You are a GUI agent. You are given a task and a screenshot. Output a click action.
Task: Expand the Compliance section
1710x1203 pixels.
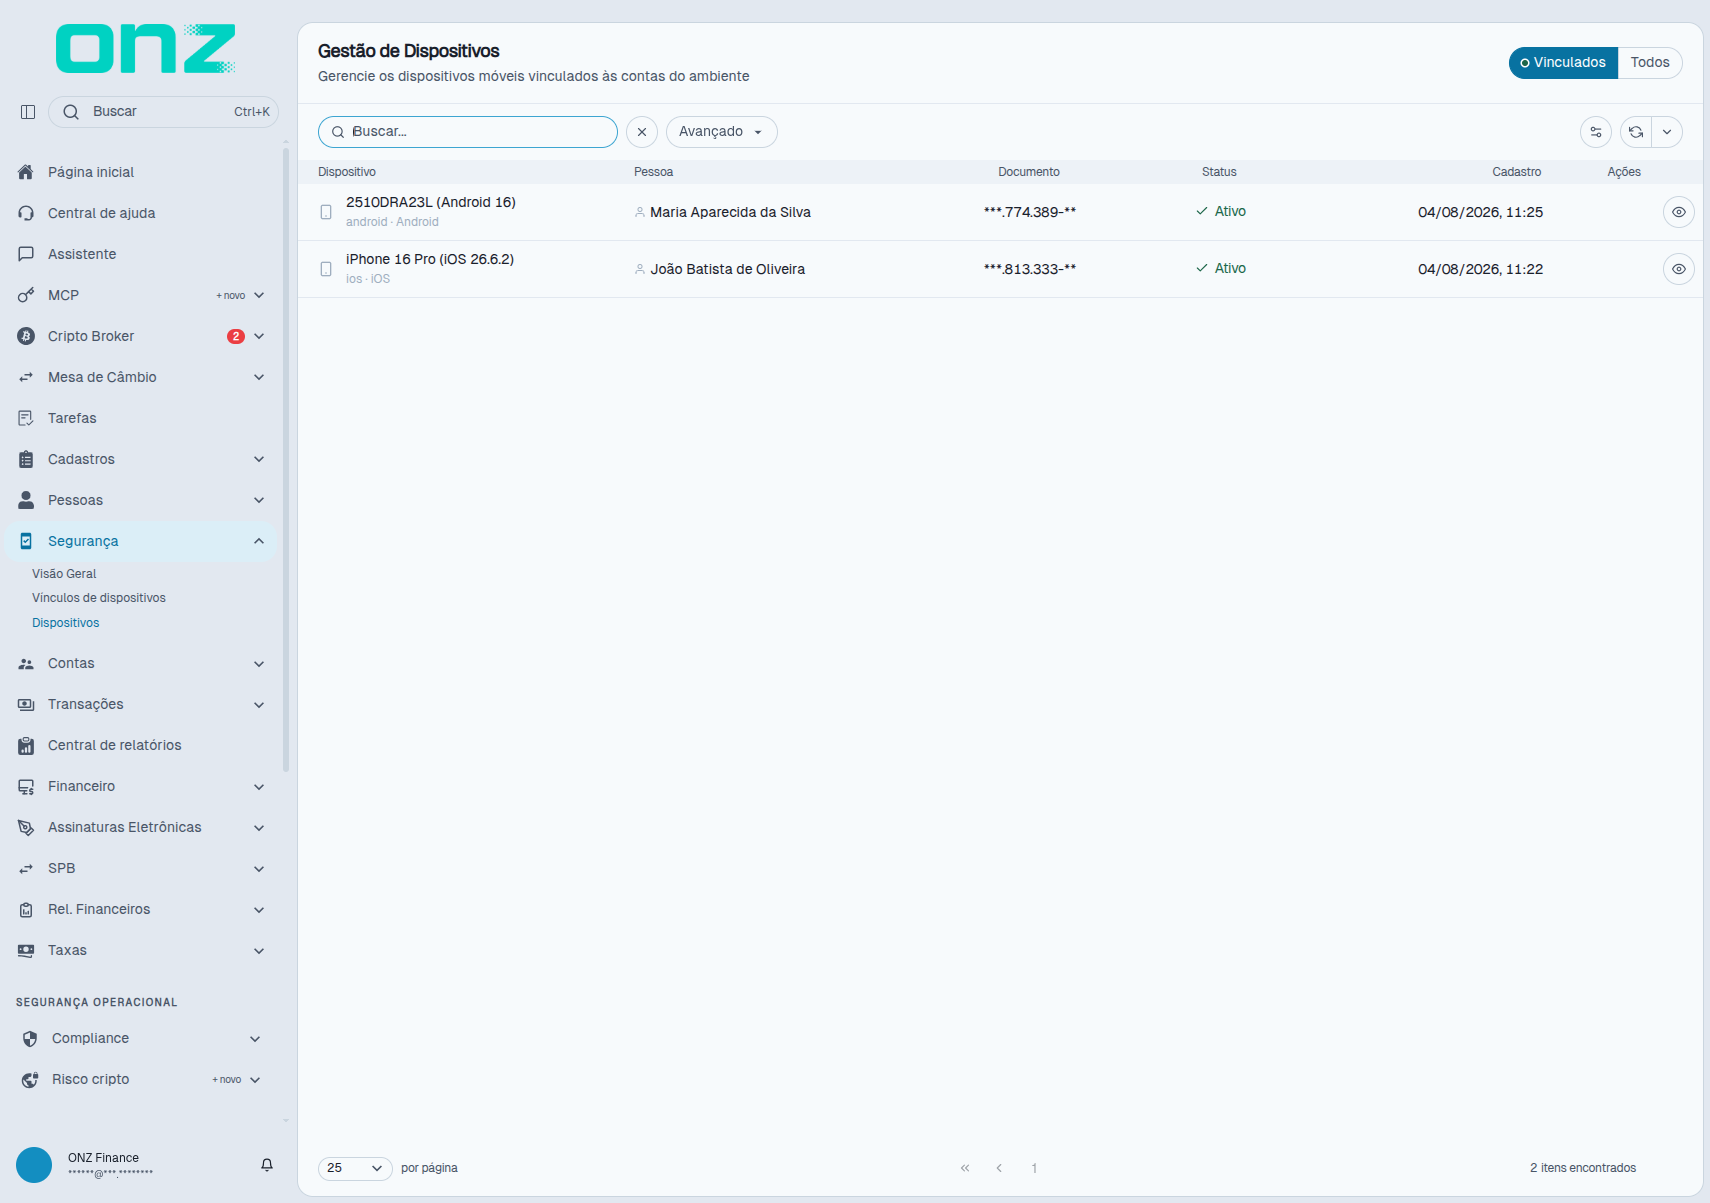(x=140, y=1039)
